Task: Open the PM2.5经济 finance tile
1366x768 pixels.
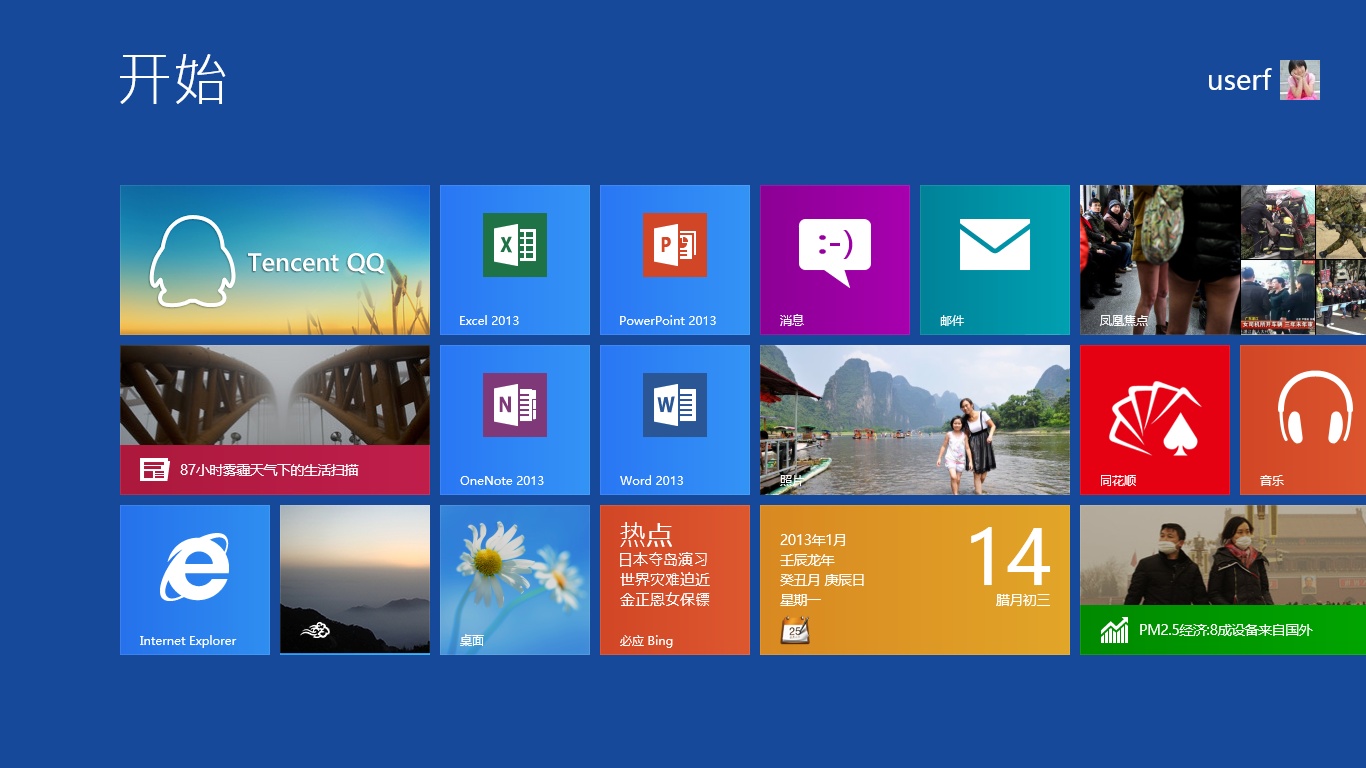Action: (1223, 580)
